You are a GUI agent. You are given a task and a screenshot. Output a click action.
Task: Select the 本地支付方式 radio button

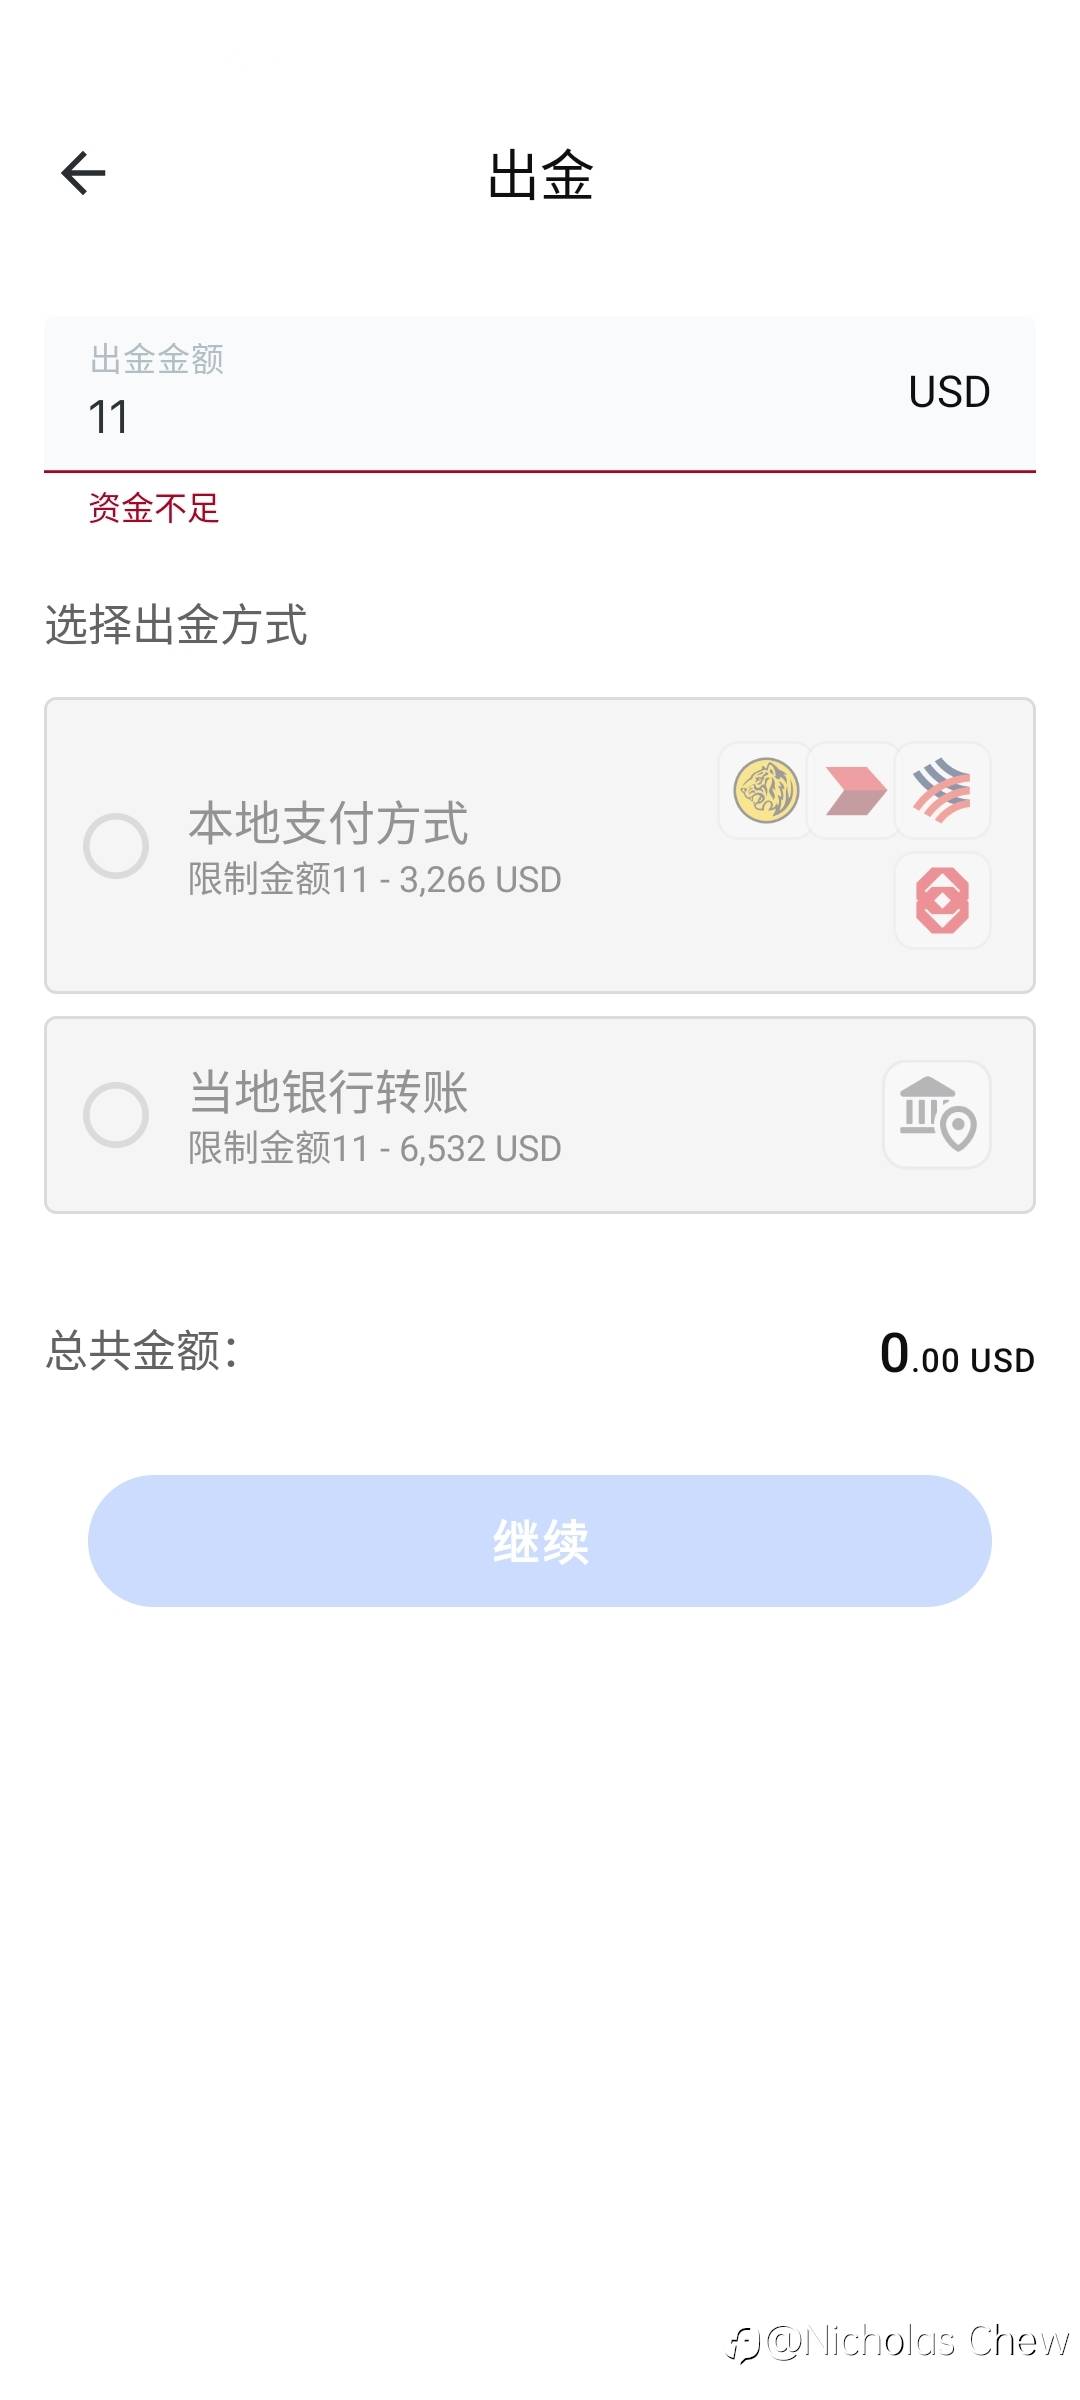[x=116, y=846]
